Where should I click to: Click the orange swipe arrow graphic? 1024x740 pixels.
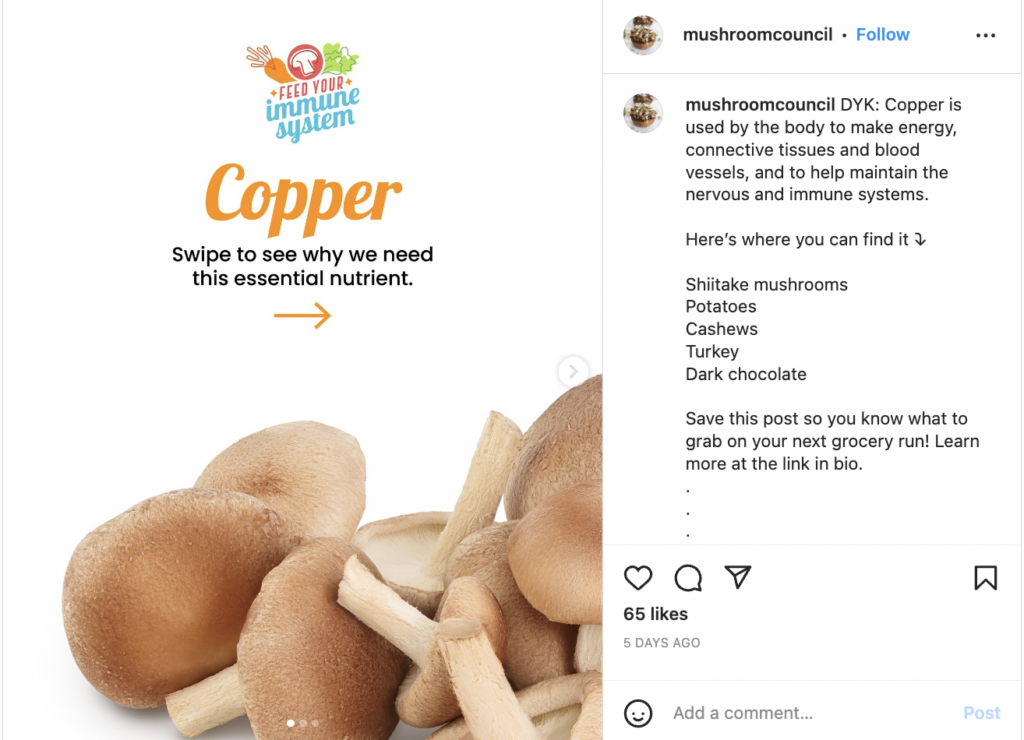(302, 315)
